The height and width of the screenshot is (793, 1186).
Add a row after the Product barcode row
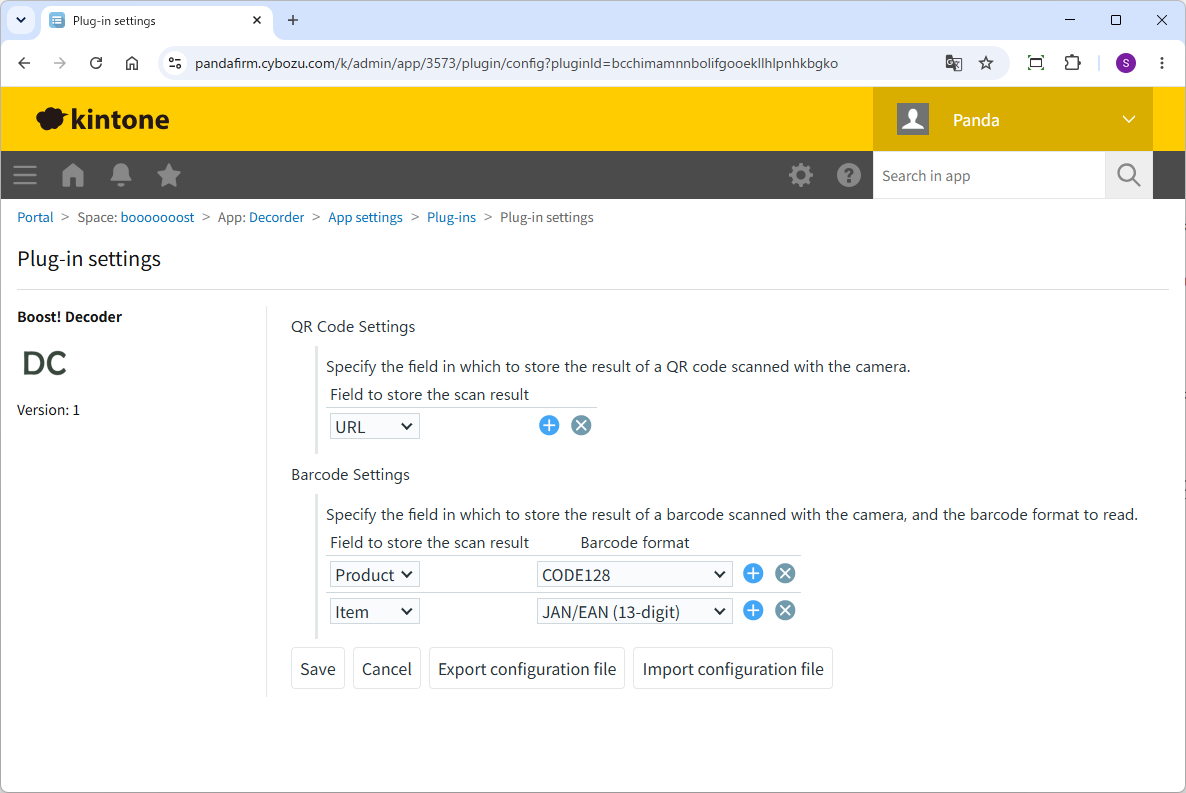click(x=753, y=574)
